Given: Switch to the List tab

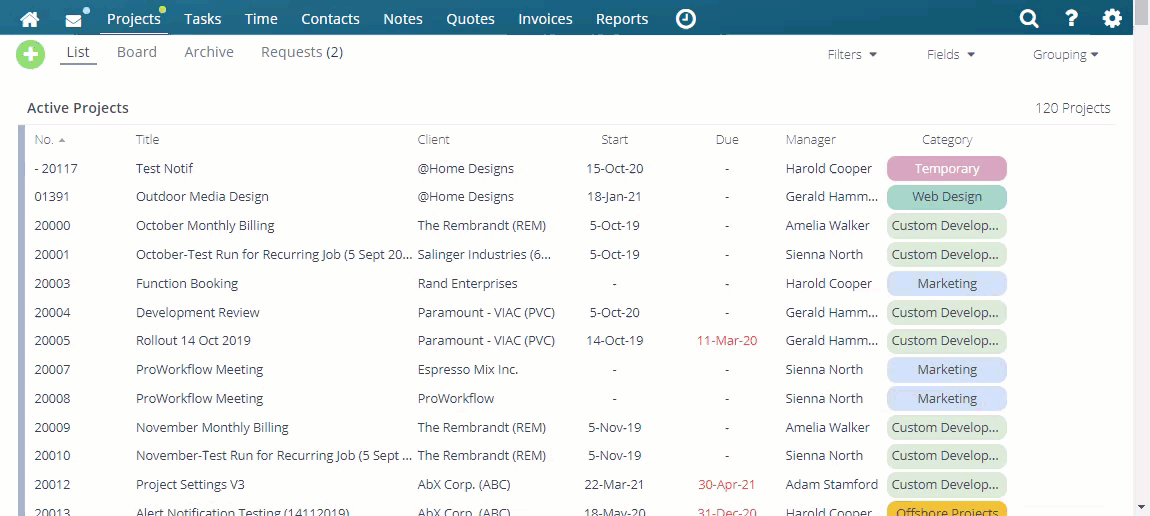Looking at the screenshot, I should click(x=78, y=52).
